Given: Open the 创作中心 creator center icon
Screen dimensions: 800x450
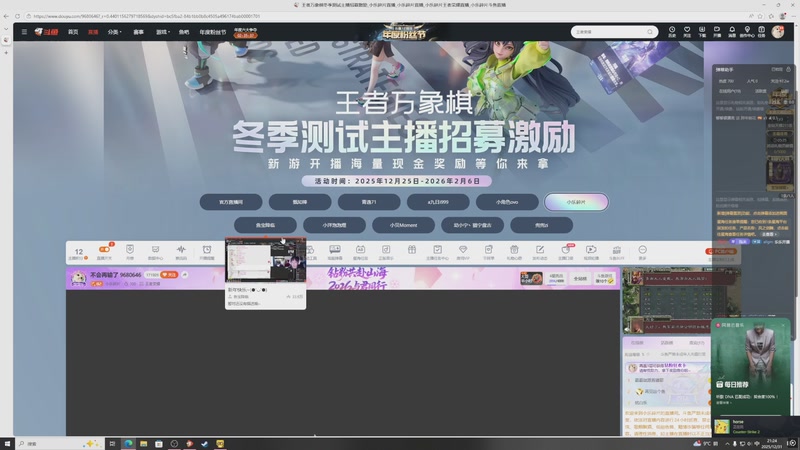Looking at the screenshot, I should (747, 32).
